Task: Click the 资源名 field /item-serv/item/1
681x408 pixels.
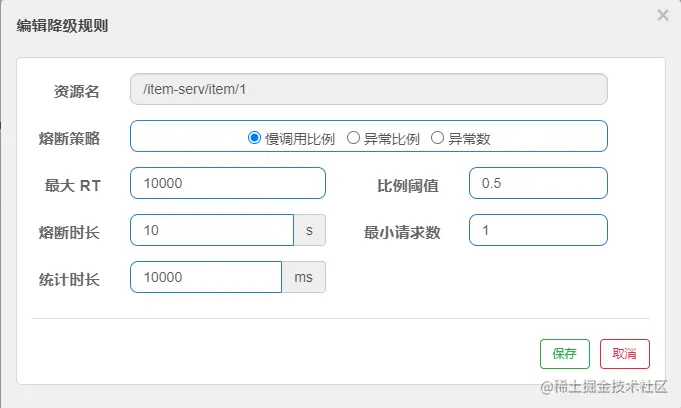Action: [x=369, y=89]
